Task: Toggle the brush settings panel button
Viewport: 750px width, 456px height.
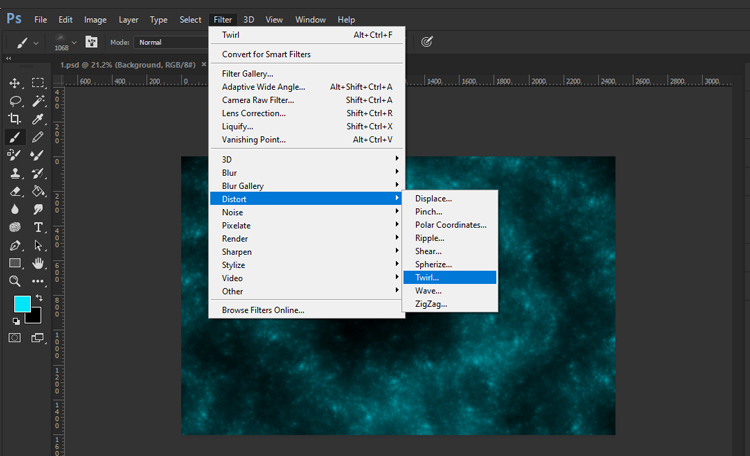Action: coord(91,42)
